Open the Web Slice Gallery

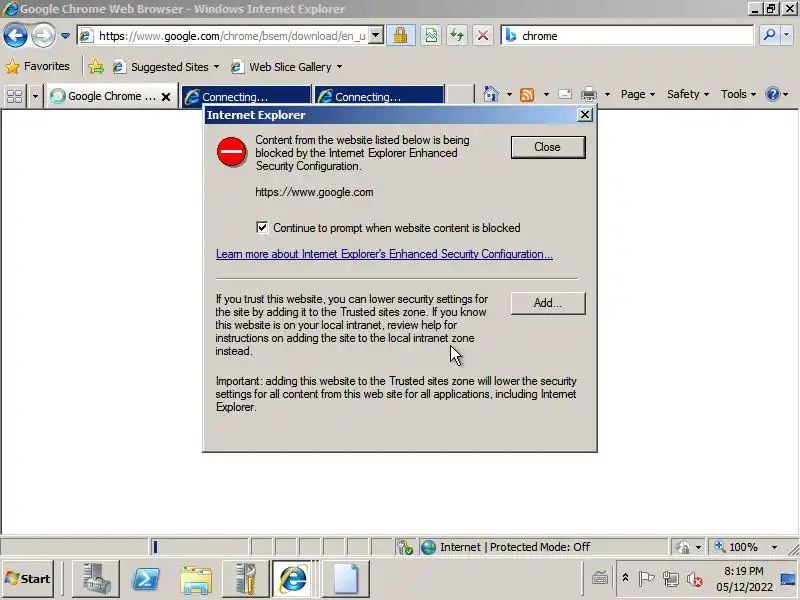(x=286, y=67)
